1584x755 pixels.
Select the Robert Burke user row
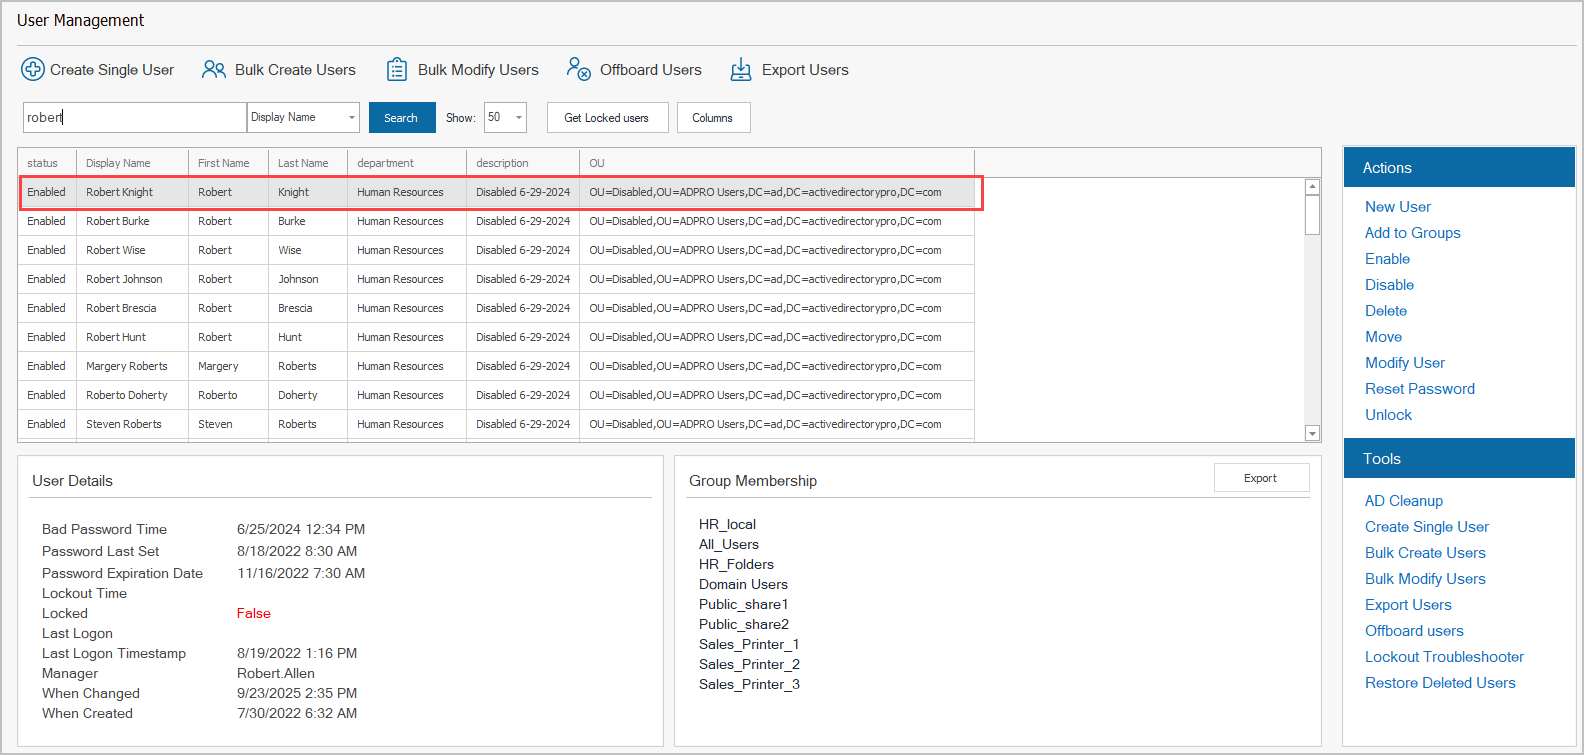(x=118, y=221)
